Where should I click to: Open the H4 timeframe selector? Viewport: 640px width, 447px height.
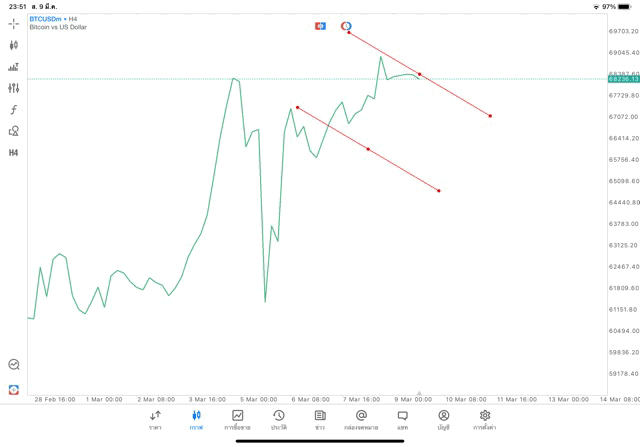point(14,153)
